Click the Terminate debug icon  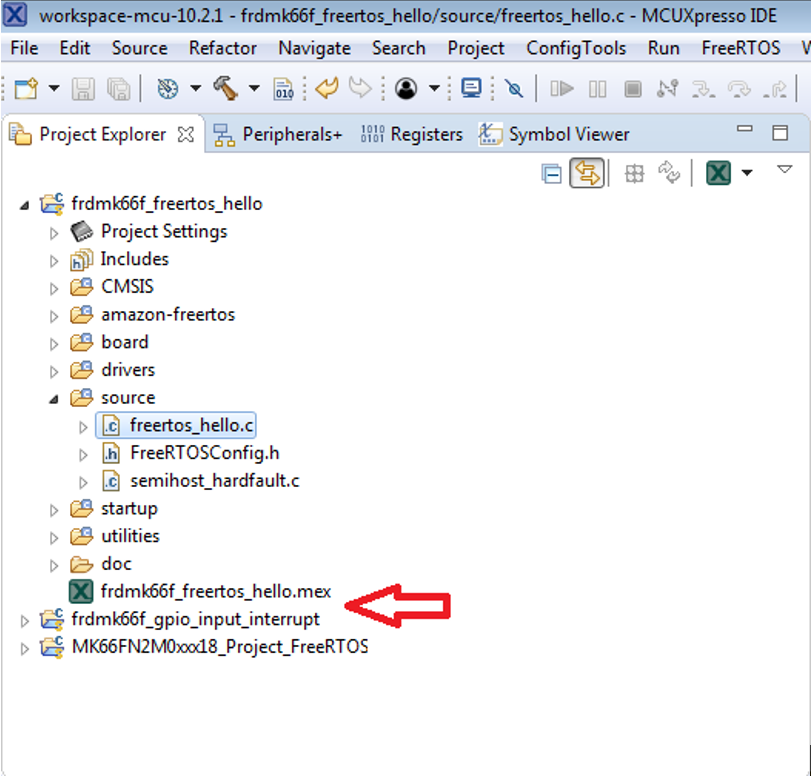[633, 89]
